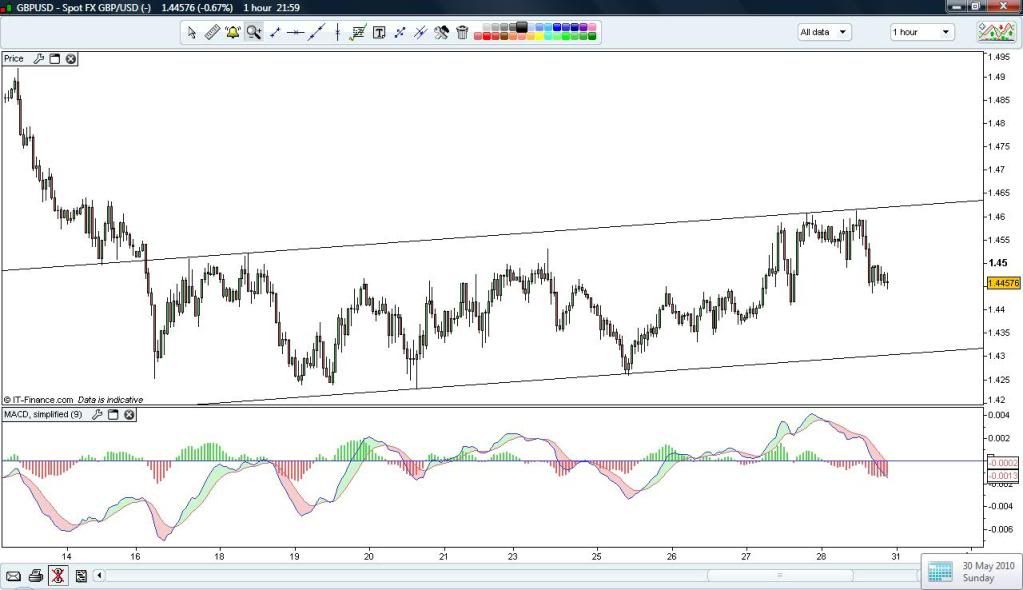Select the text annotation tool

click(379, 32)
